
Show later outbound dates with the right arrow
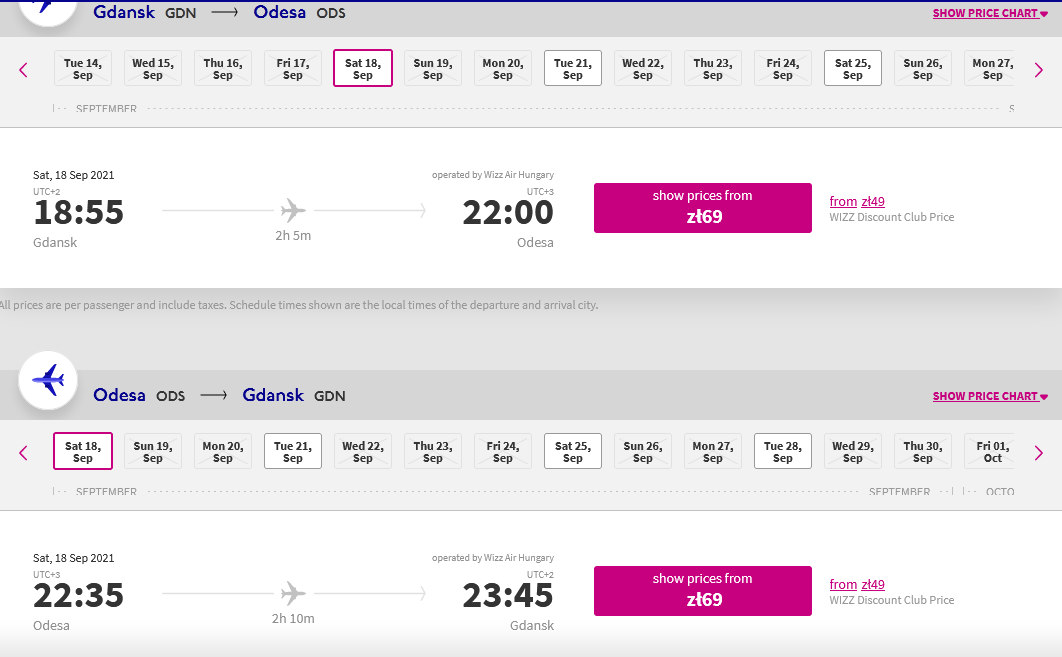[x=1038, y=70]
